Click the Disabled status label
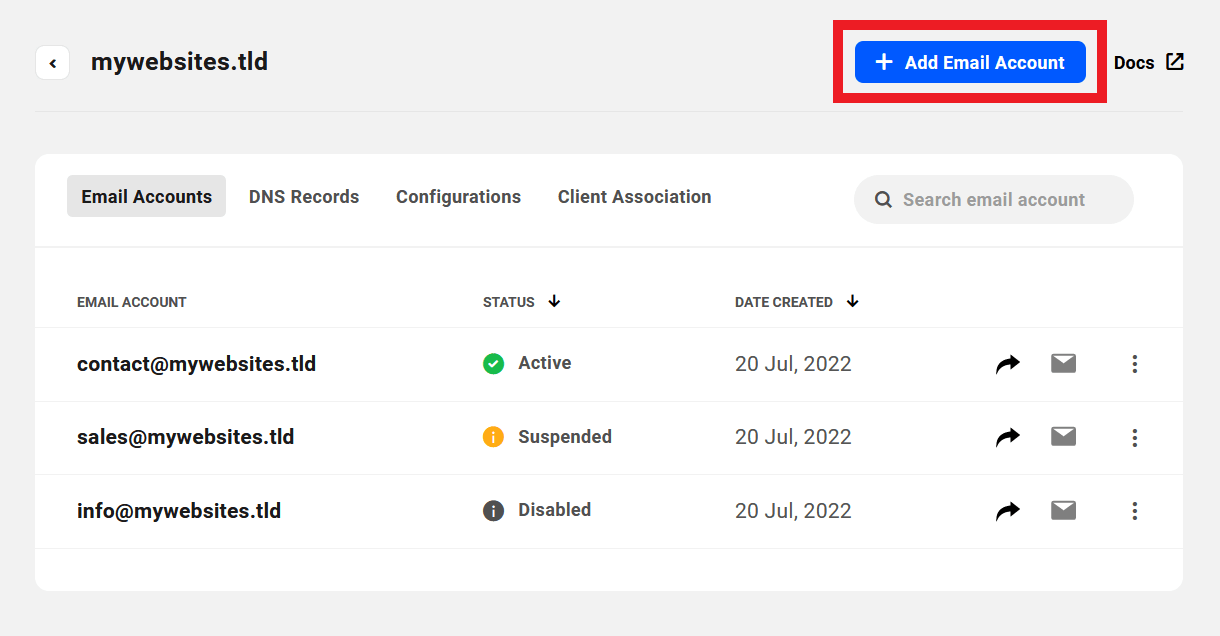This screenshot has height=636, width=1220. tap(554, 510)
